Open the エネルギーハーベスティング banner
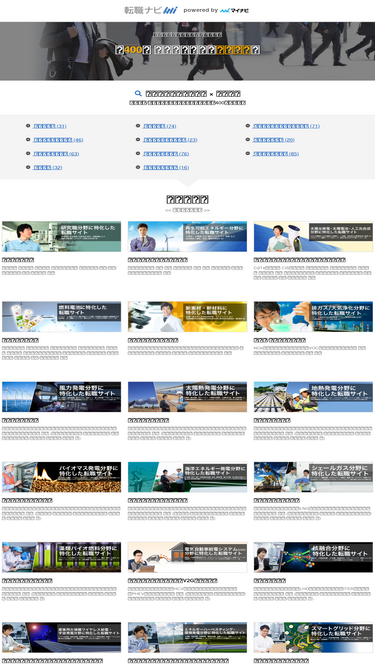The image size is (375, 667). pos(187,638)
